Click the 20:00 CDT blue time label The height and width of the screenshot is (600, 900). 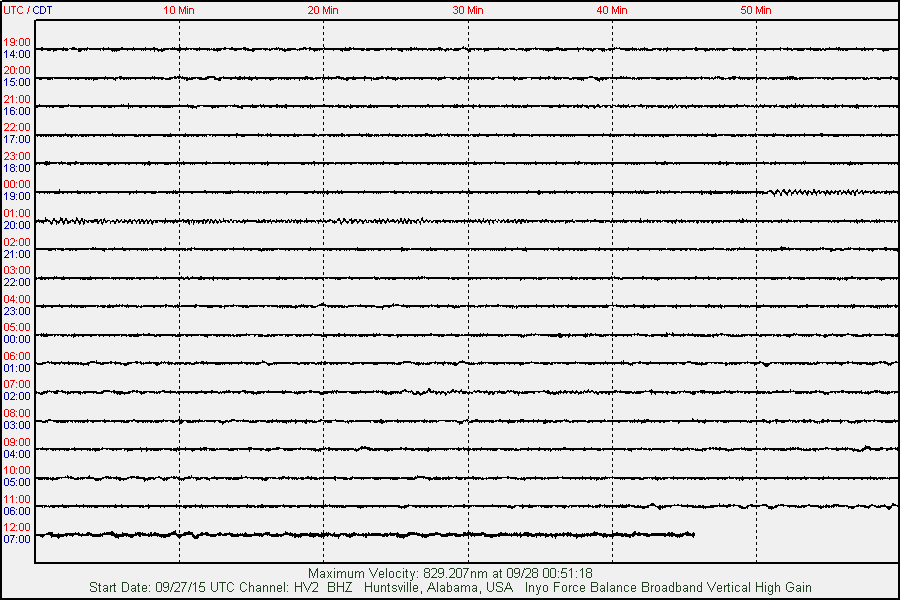coord(17,225)
